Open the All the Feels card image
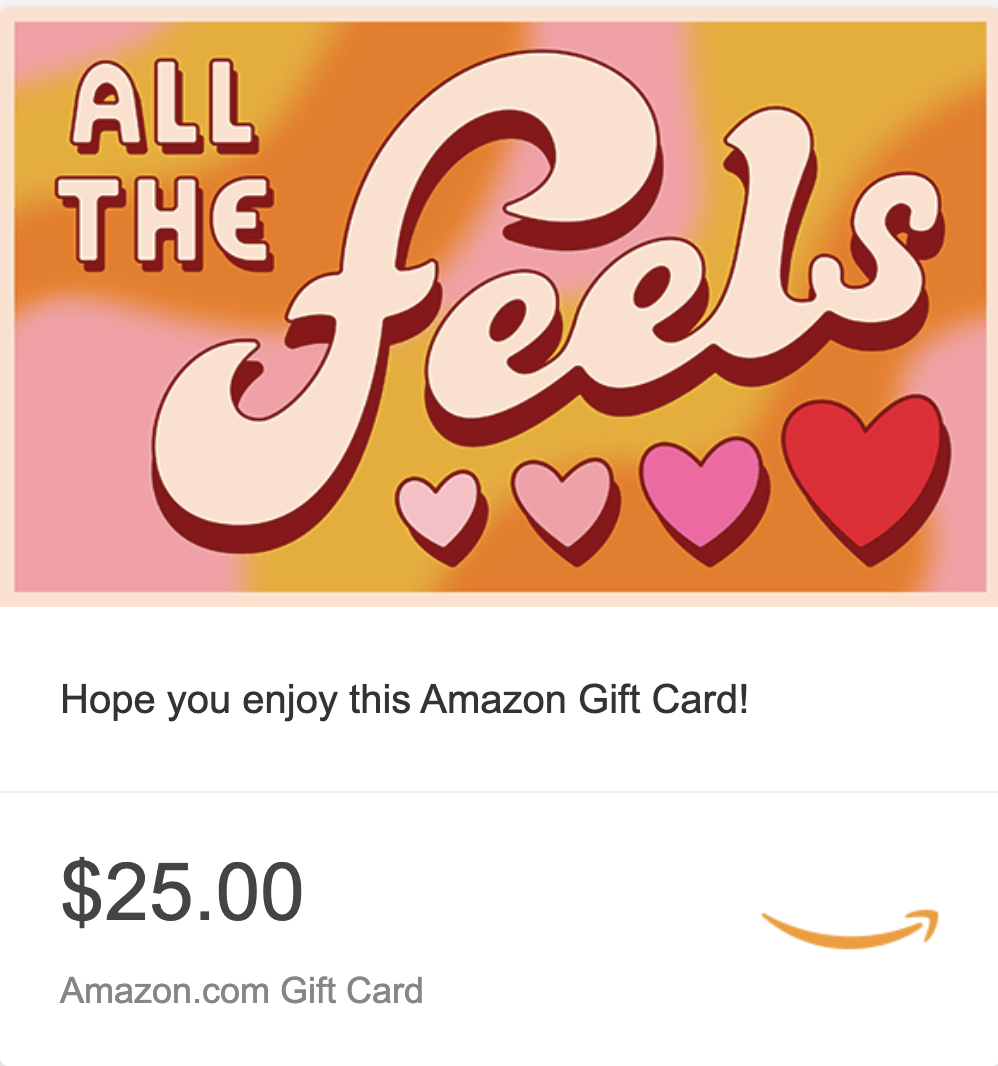998x1066 pixels. click(499, 307)
